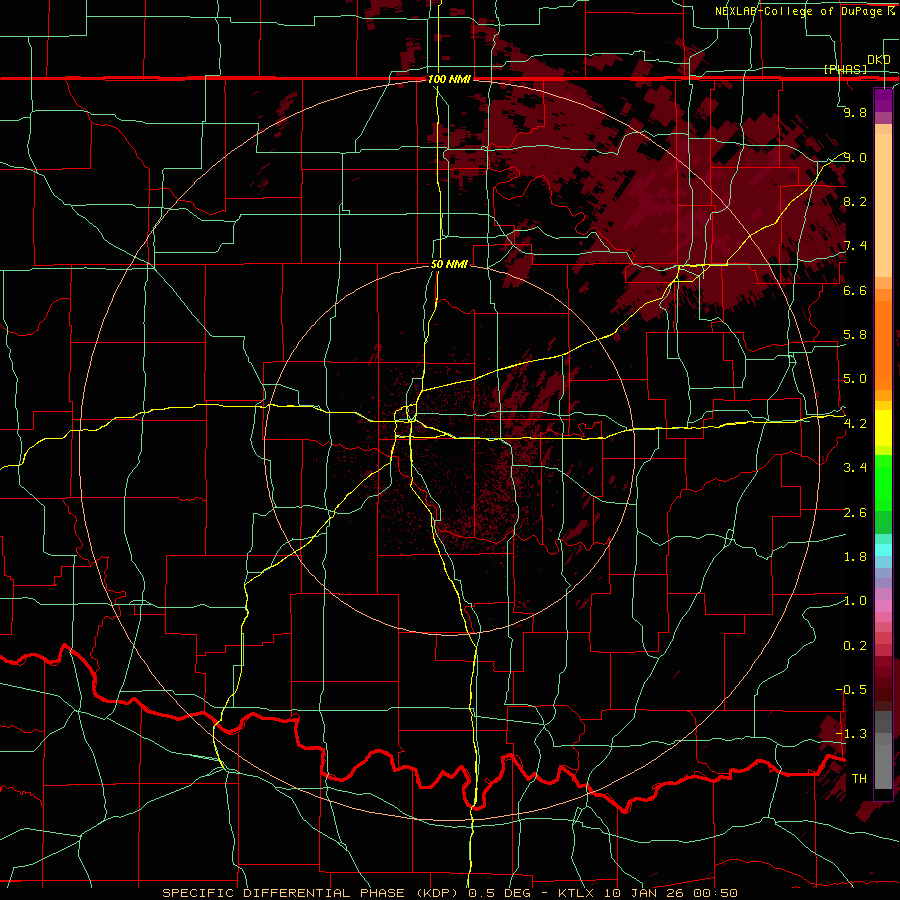The width and height of the screenshot is (900, 900).
Task: Click the [PHAS] unit label
Action: (x=845, y=69)
